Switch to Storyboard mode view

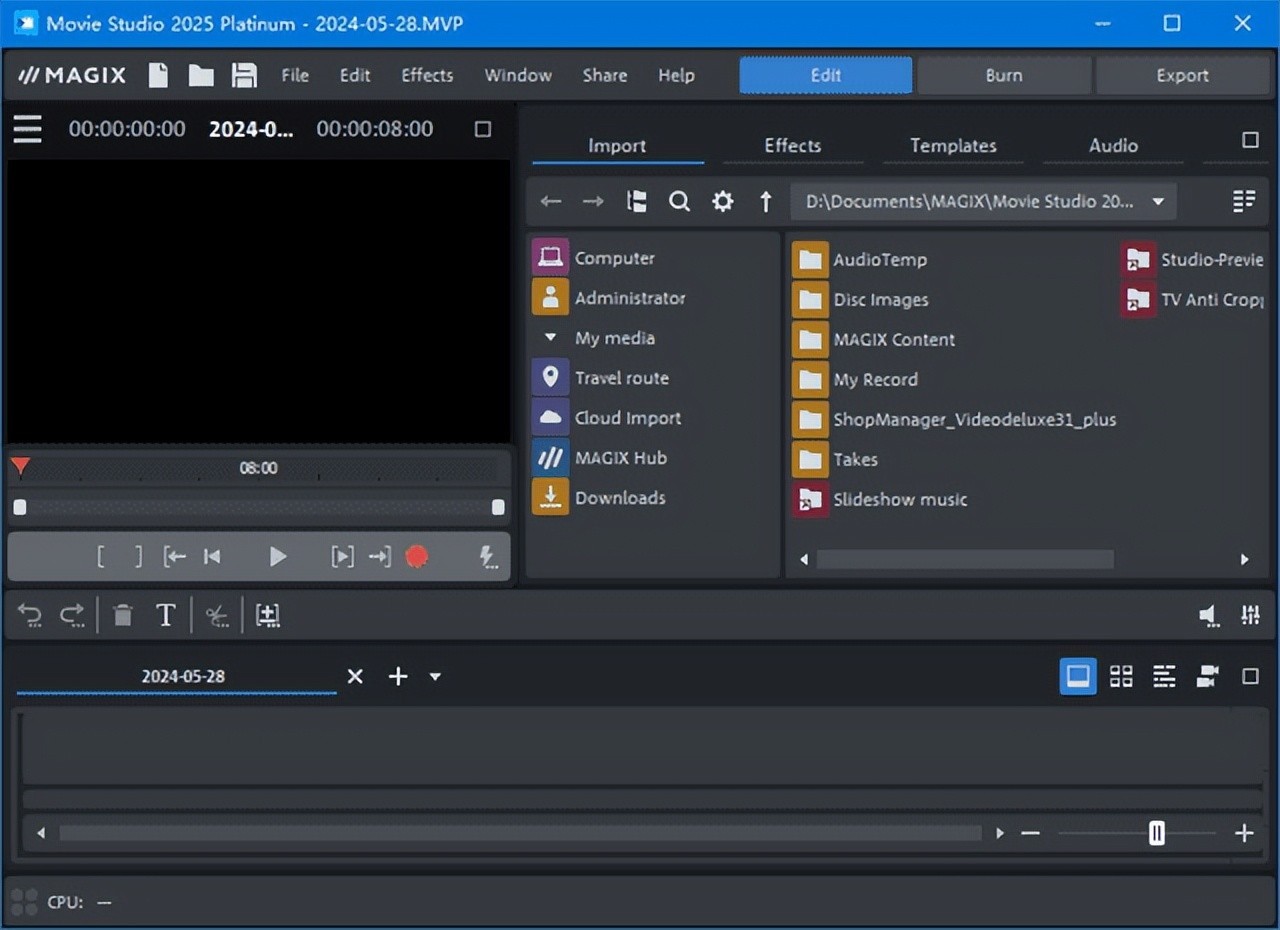coord(1077,677)
